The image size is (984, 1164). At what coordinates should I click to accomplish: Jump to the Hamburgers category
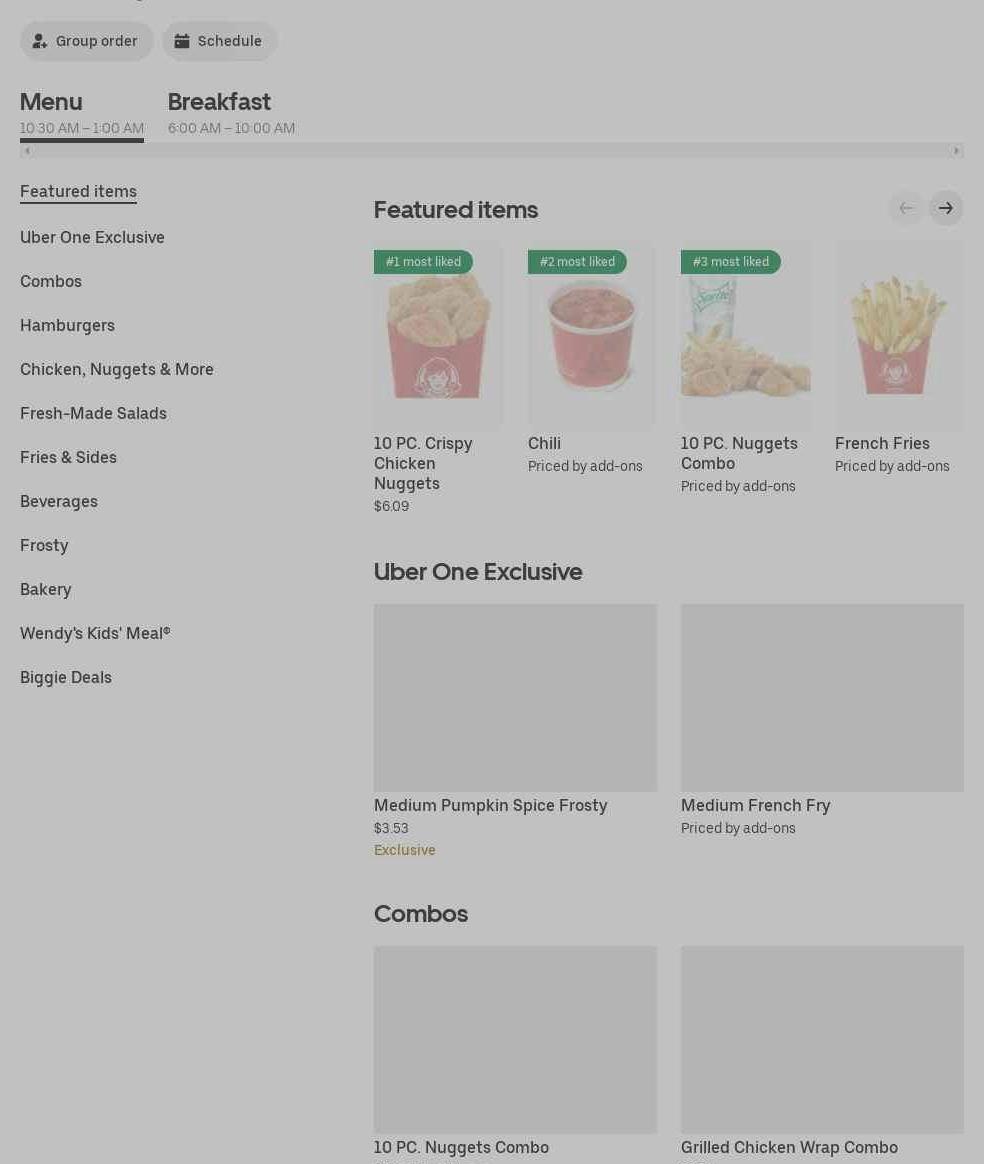[68, 326]
